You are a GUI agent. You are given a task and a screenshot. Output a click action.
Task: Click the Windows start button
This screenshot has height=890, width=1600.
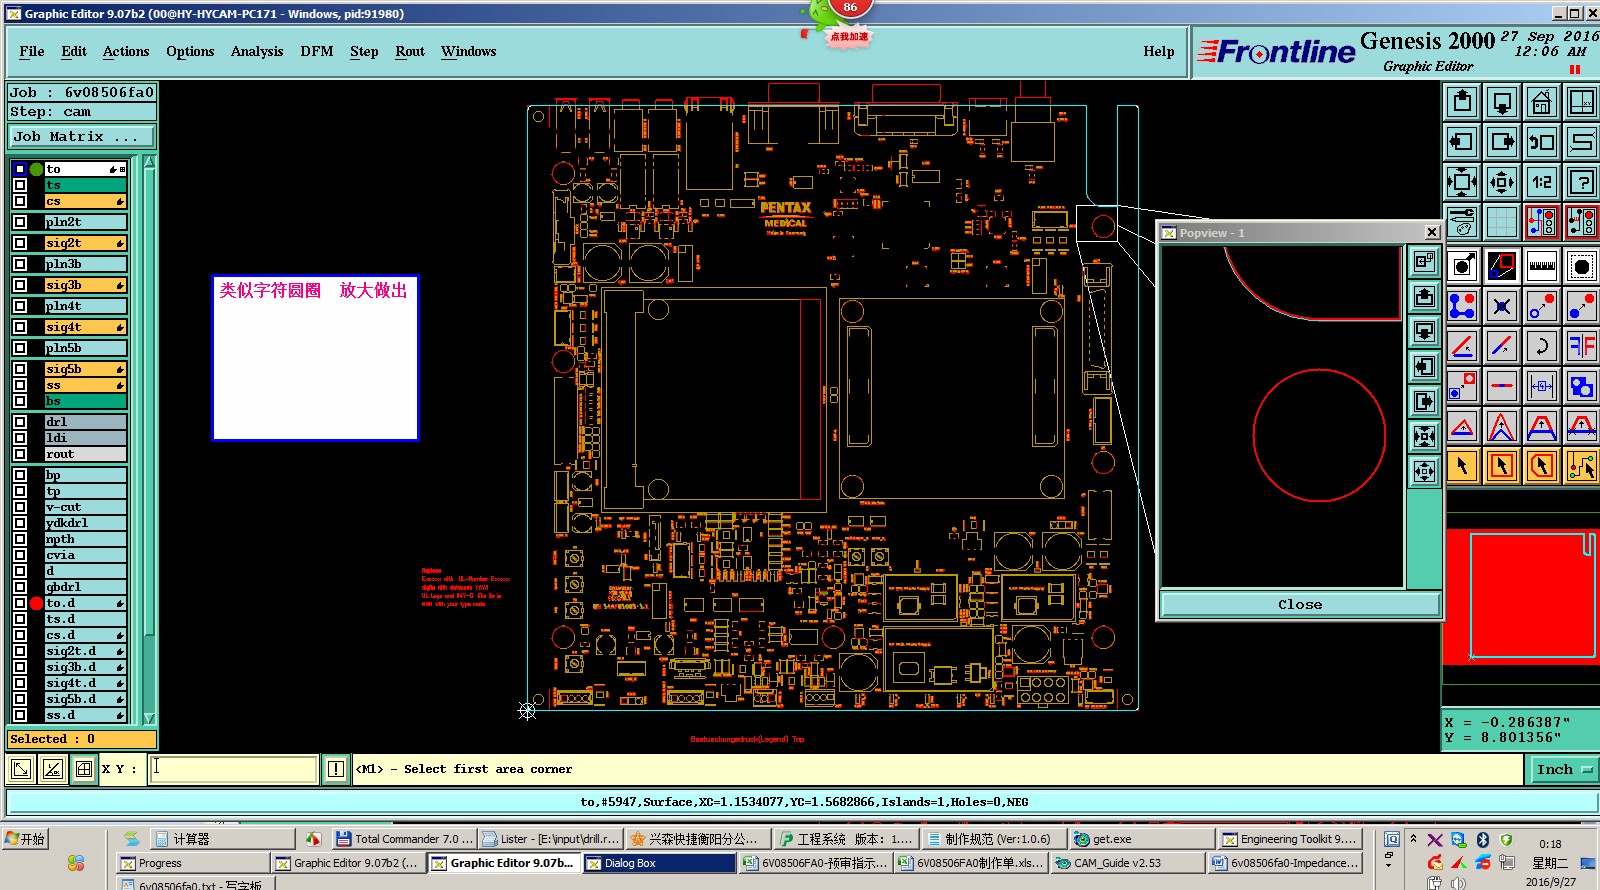pos(26,839)
